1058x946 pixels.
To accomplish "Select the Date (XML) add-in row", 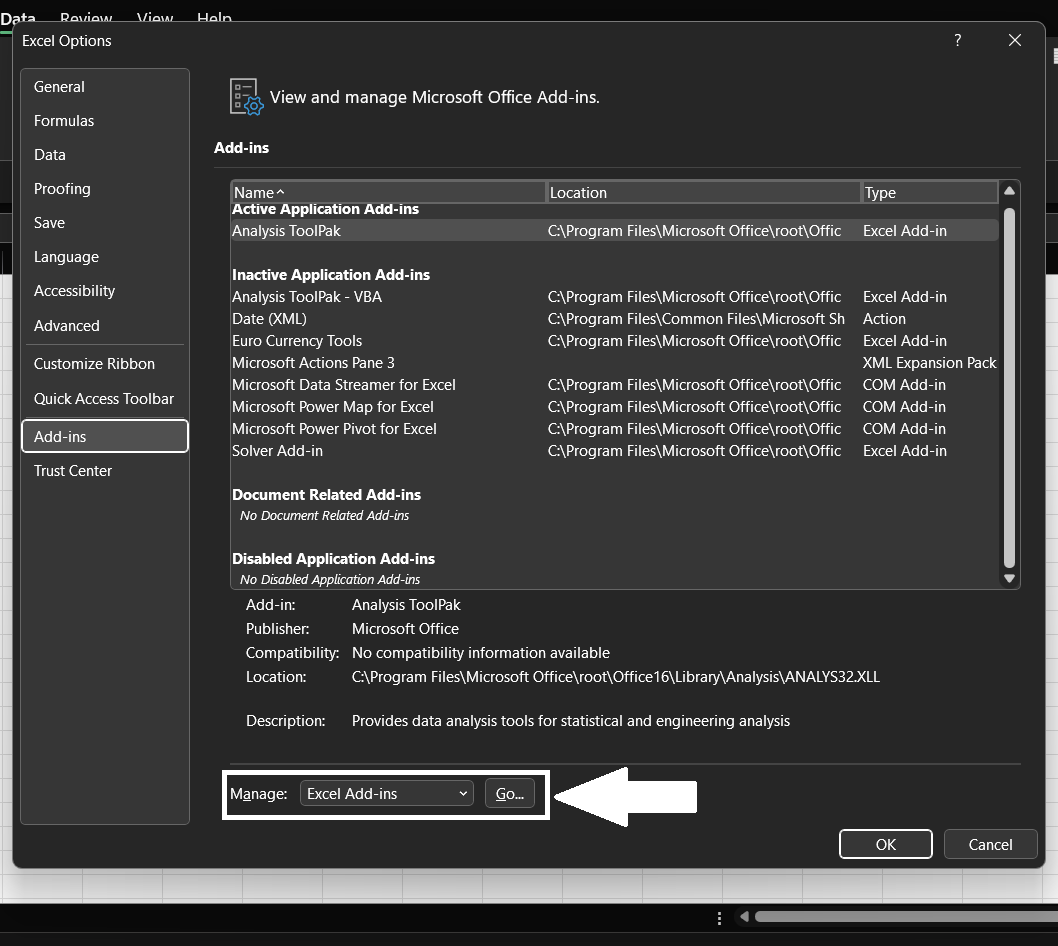I will [614, 319].
